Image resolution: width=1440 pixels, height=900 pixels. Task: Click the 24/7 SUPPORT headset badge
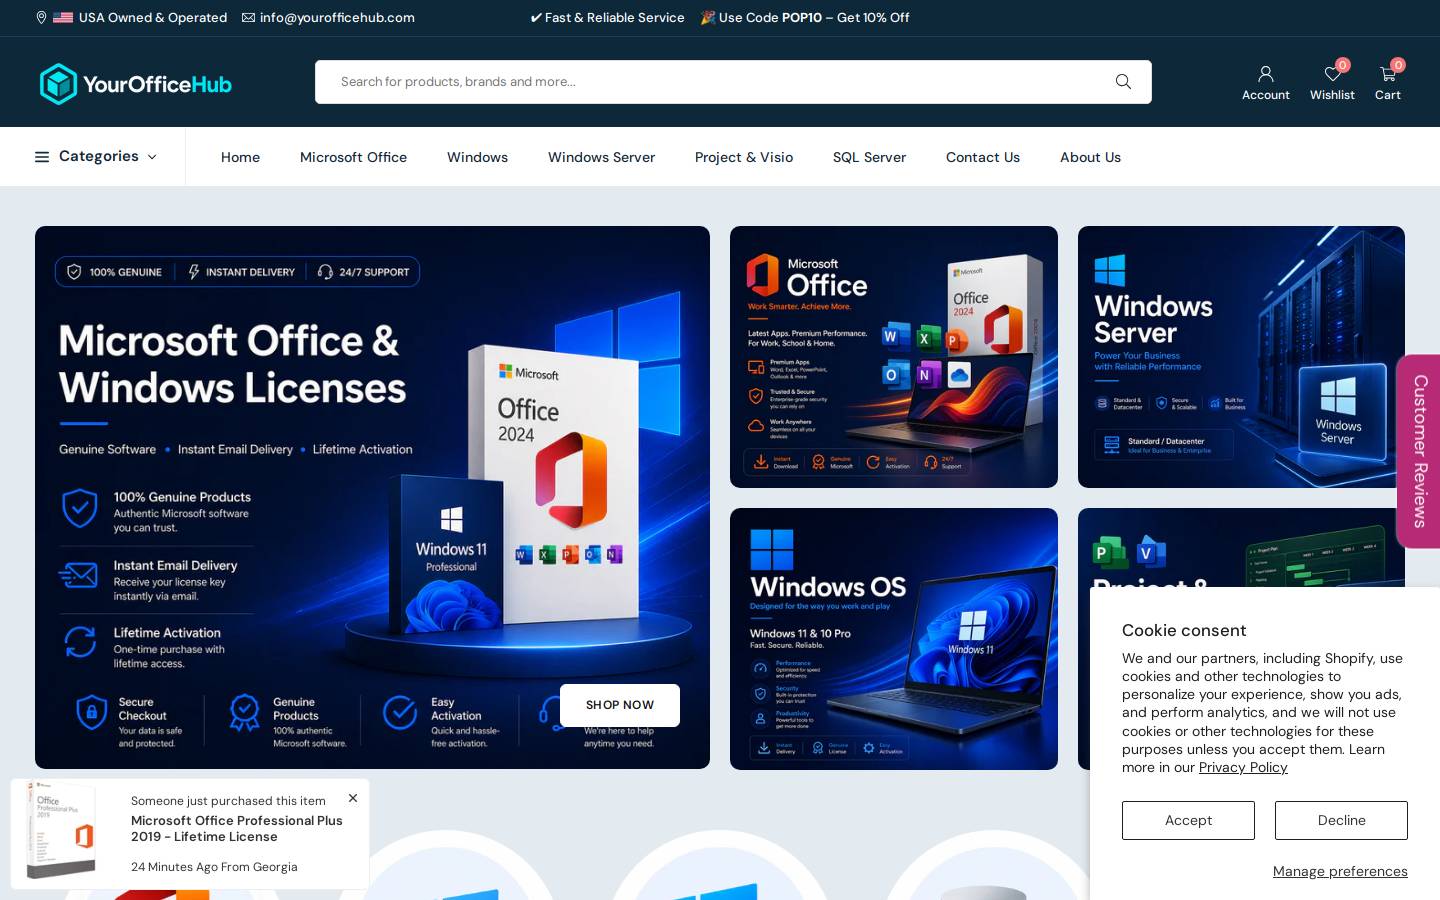coord(363,272)
